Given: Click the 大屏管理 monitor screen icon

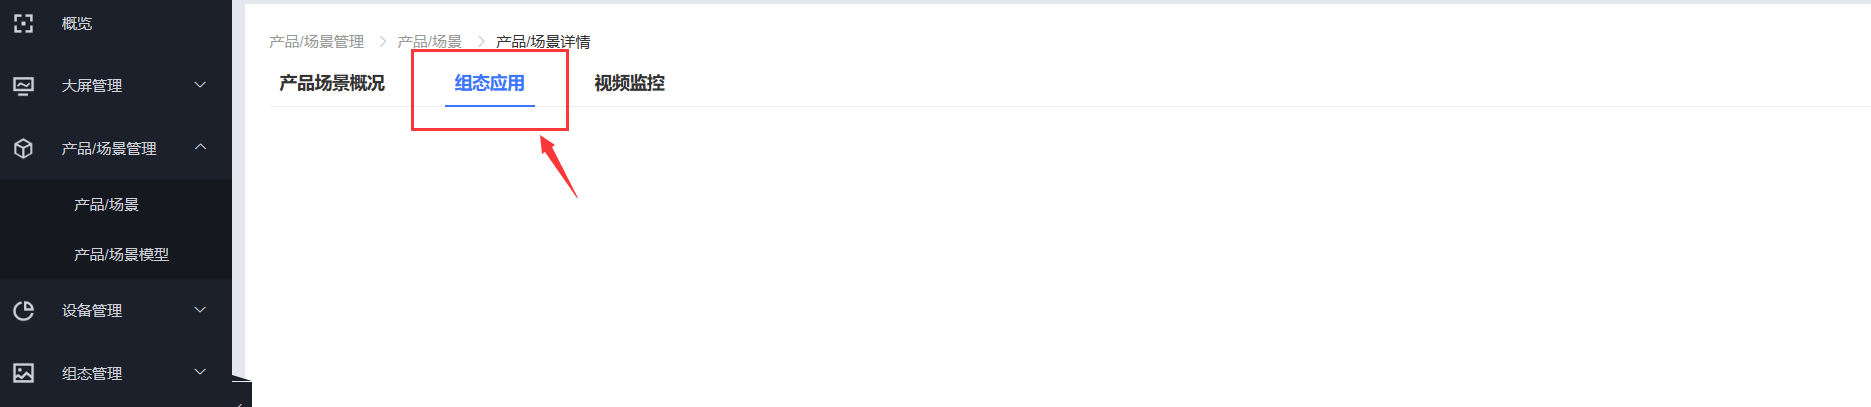Looking at the screenshot, I should pyautogui.click(x=24, y=86).
